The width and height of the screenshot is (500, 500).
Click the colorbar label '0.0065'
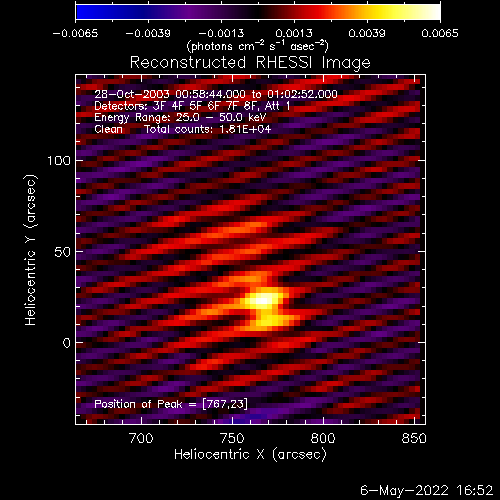pyautogui.click(x=440, y=33)
